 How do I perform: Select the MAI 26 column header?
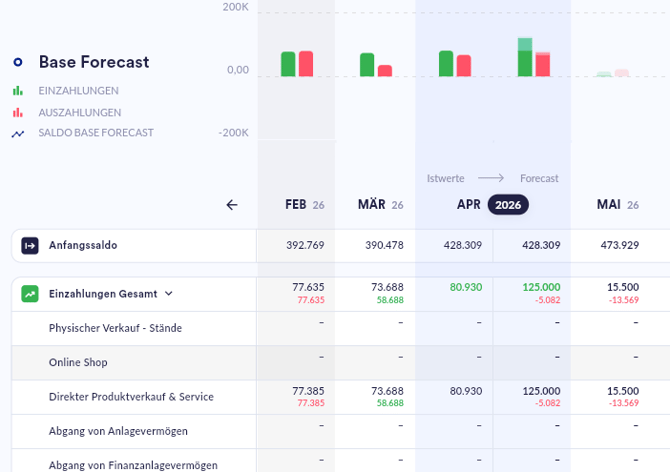click(x=617, y=205)
